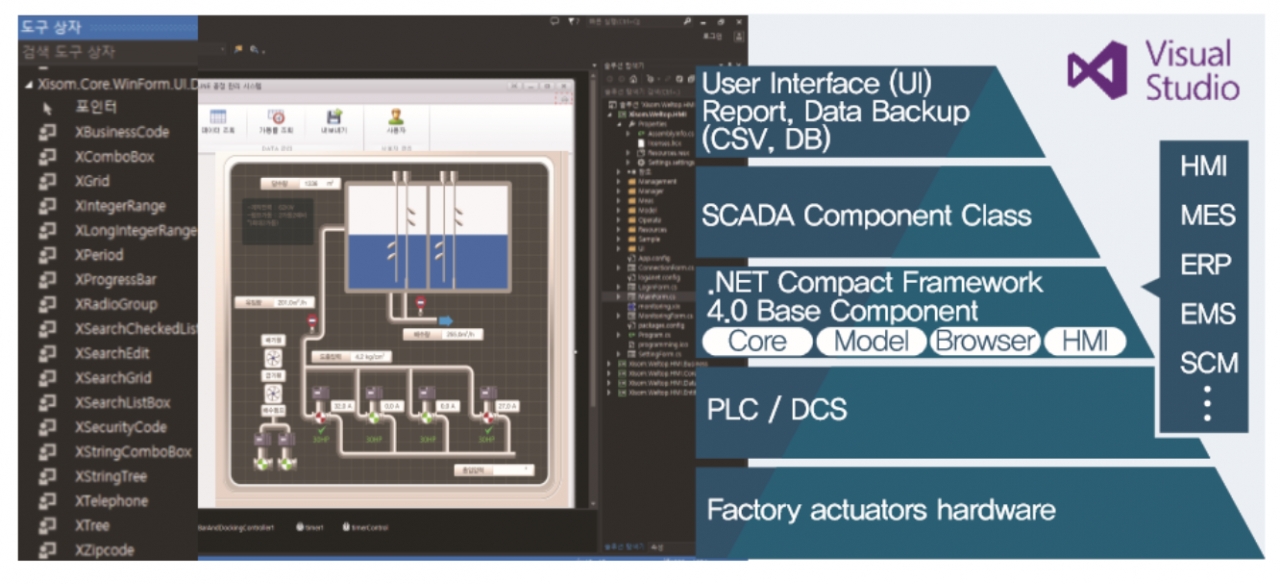
Task: Expand the Properties node in solution tree
Action: [620, 123]
